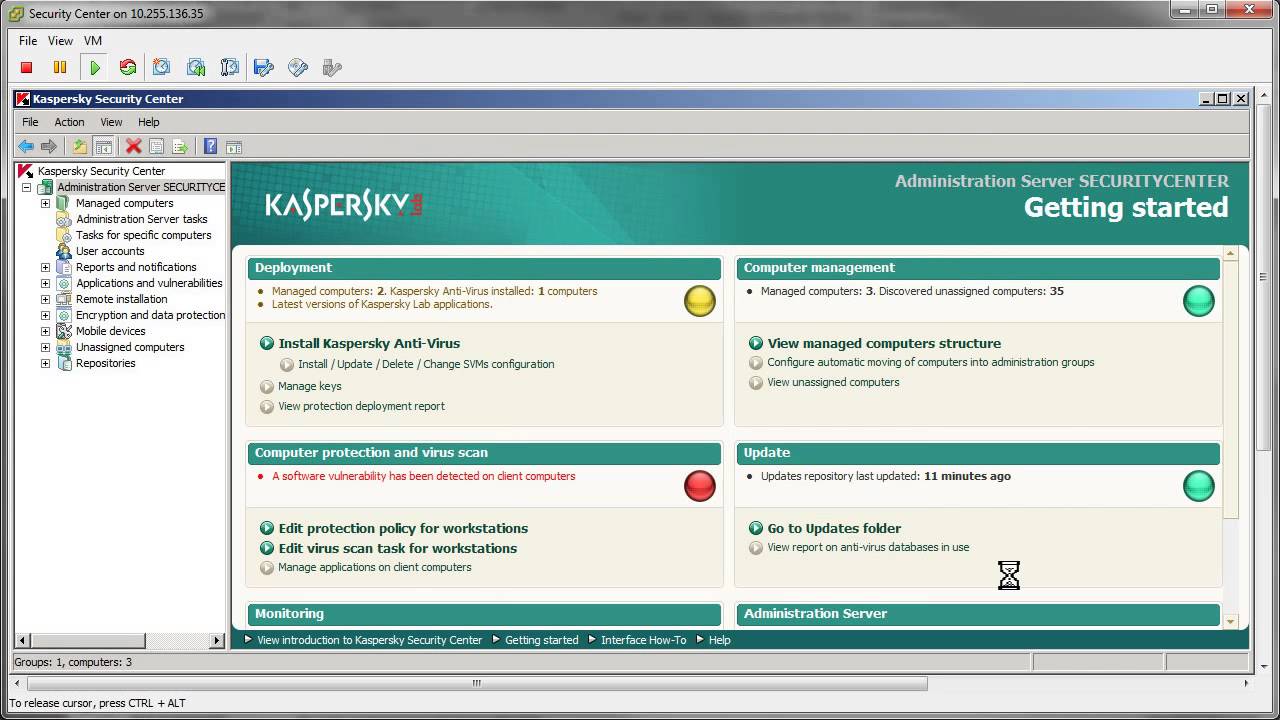
Task: Open the Kaspersky View menu beside Action
Action: [x=111, y=122]
